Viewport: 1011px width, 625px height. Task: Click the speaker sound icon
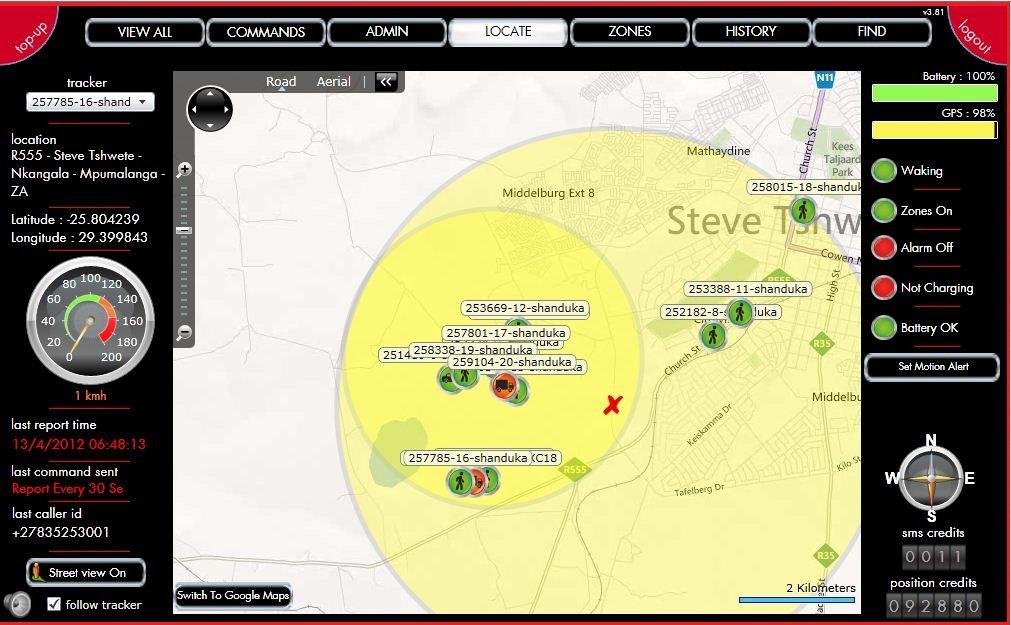(x=16, y=603)
